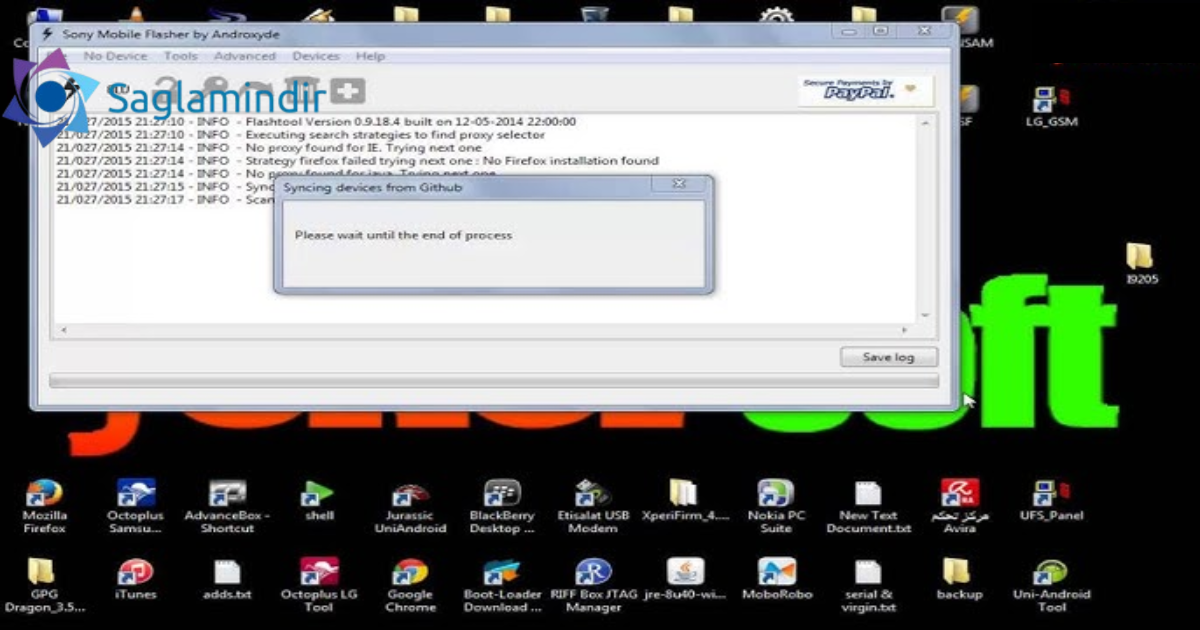Open the Help menu
The height and width of the screenshot is (630, 1200).
tap(370, 56)
